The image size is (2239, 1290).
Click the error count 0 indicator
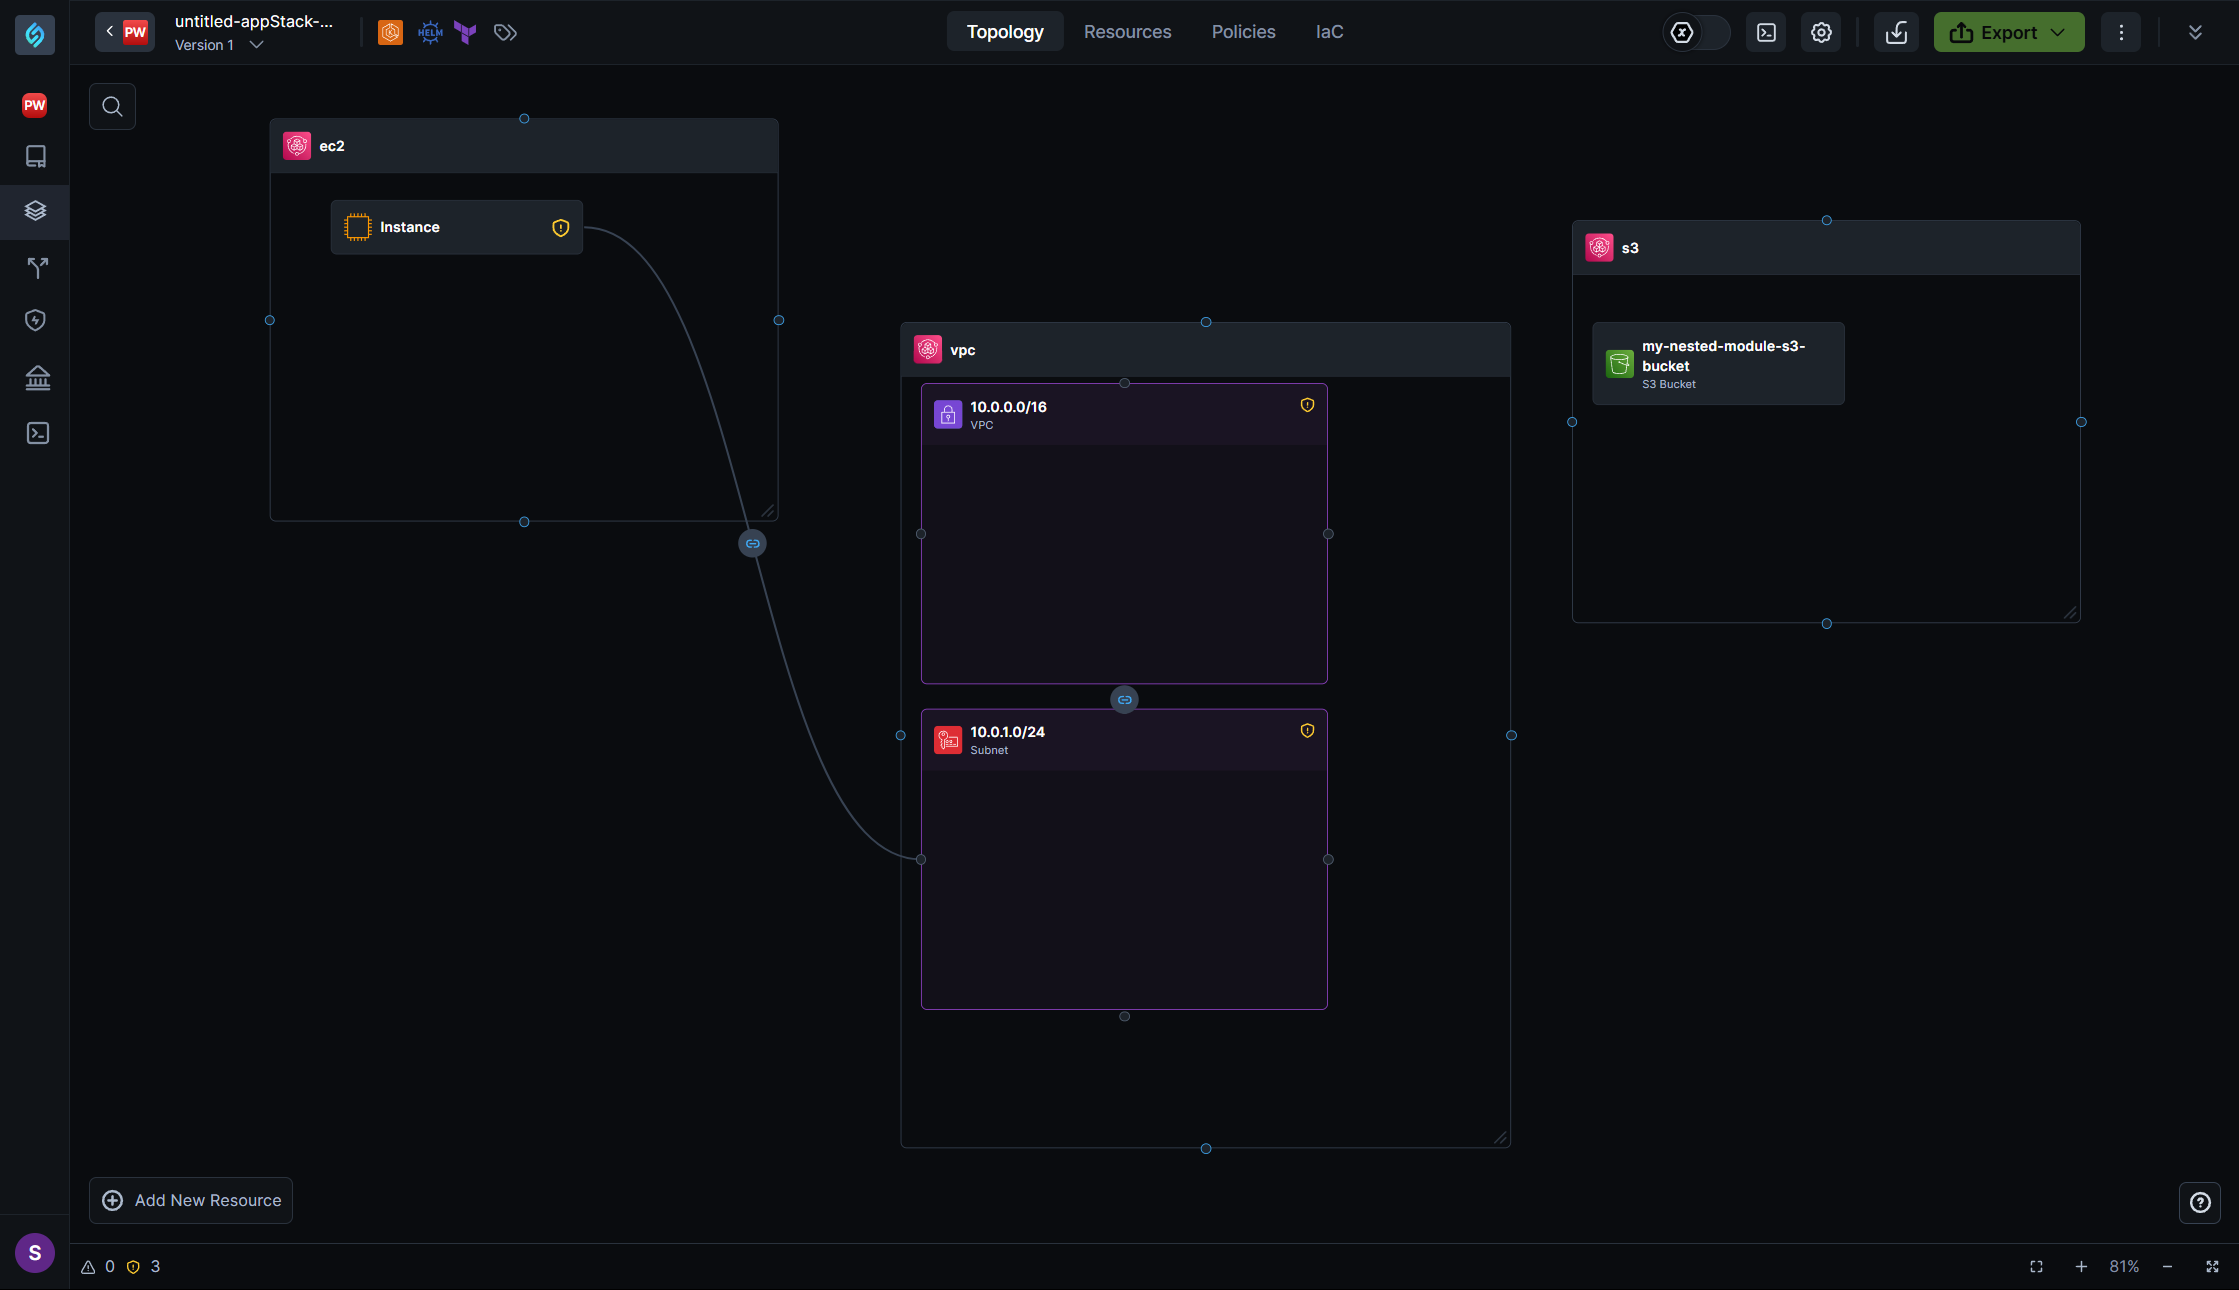tap(98, 1267)
